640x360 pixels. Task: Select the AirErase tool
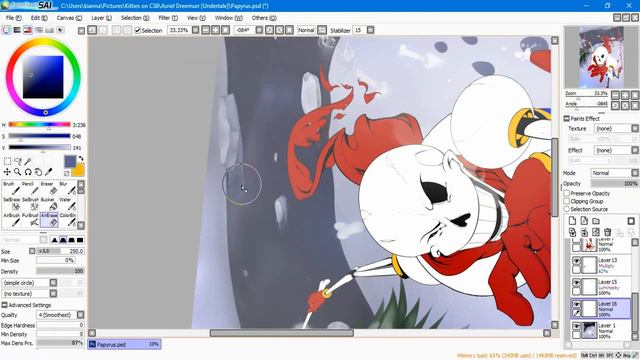tap(49, 220)
